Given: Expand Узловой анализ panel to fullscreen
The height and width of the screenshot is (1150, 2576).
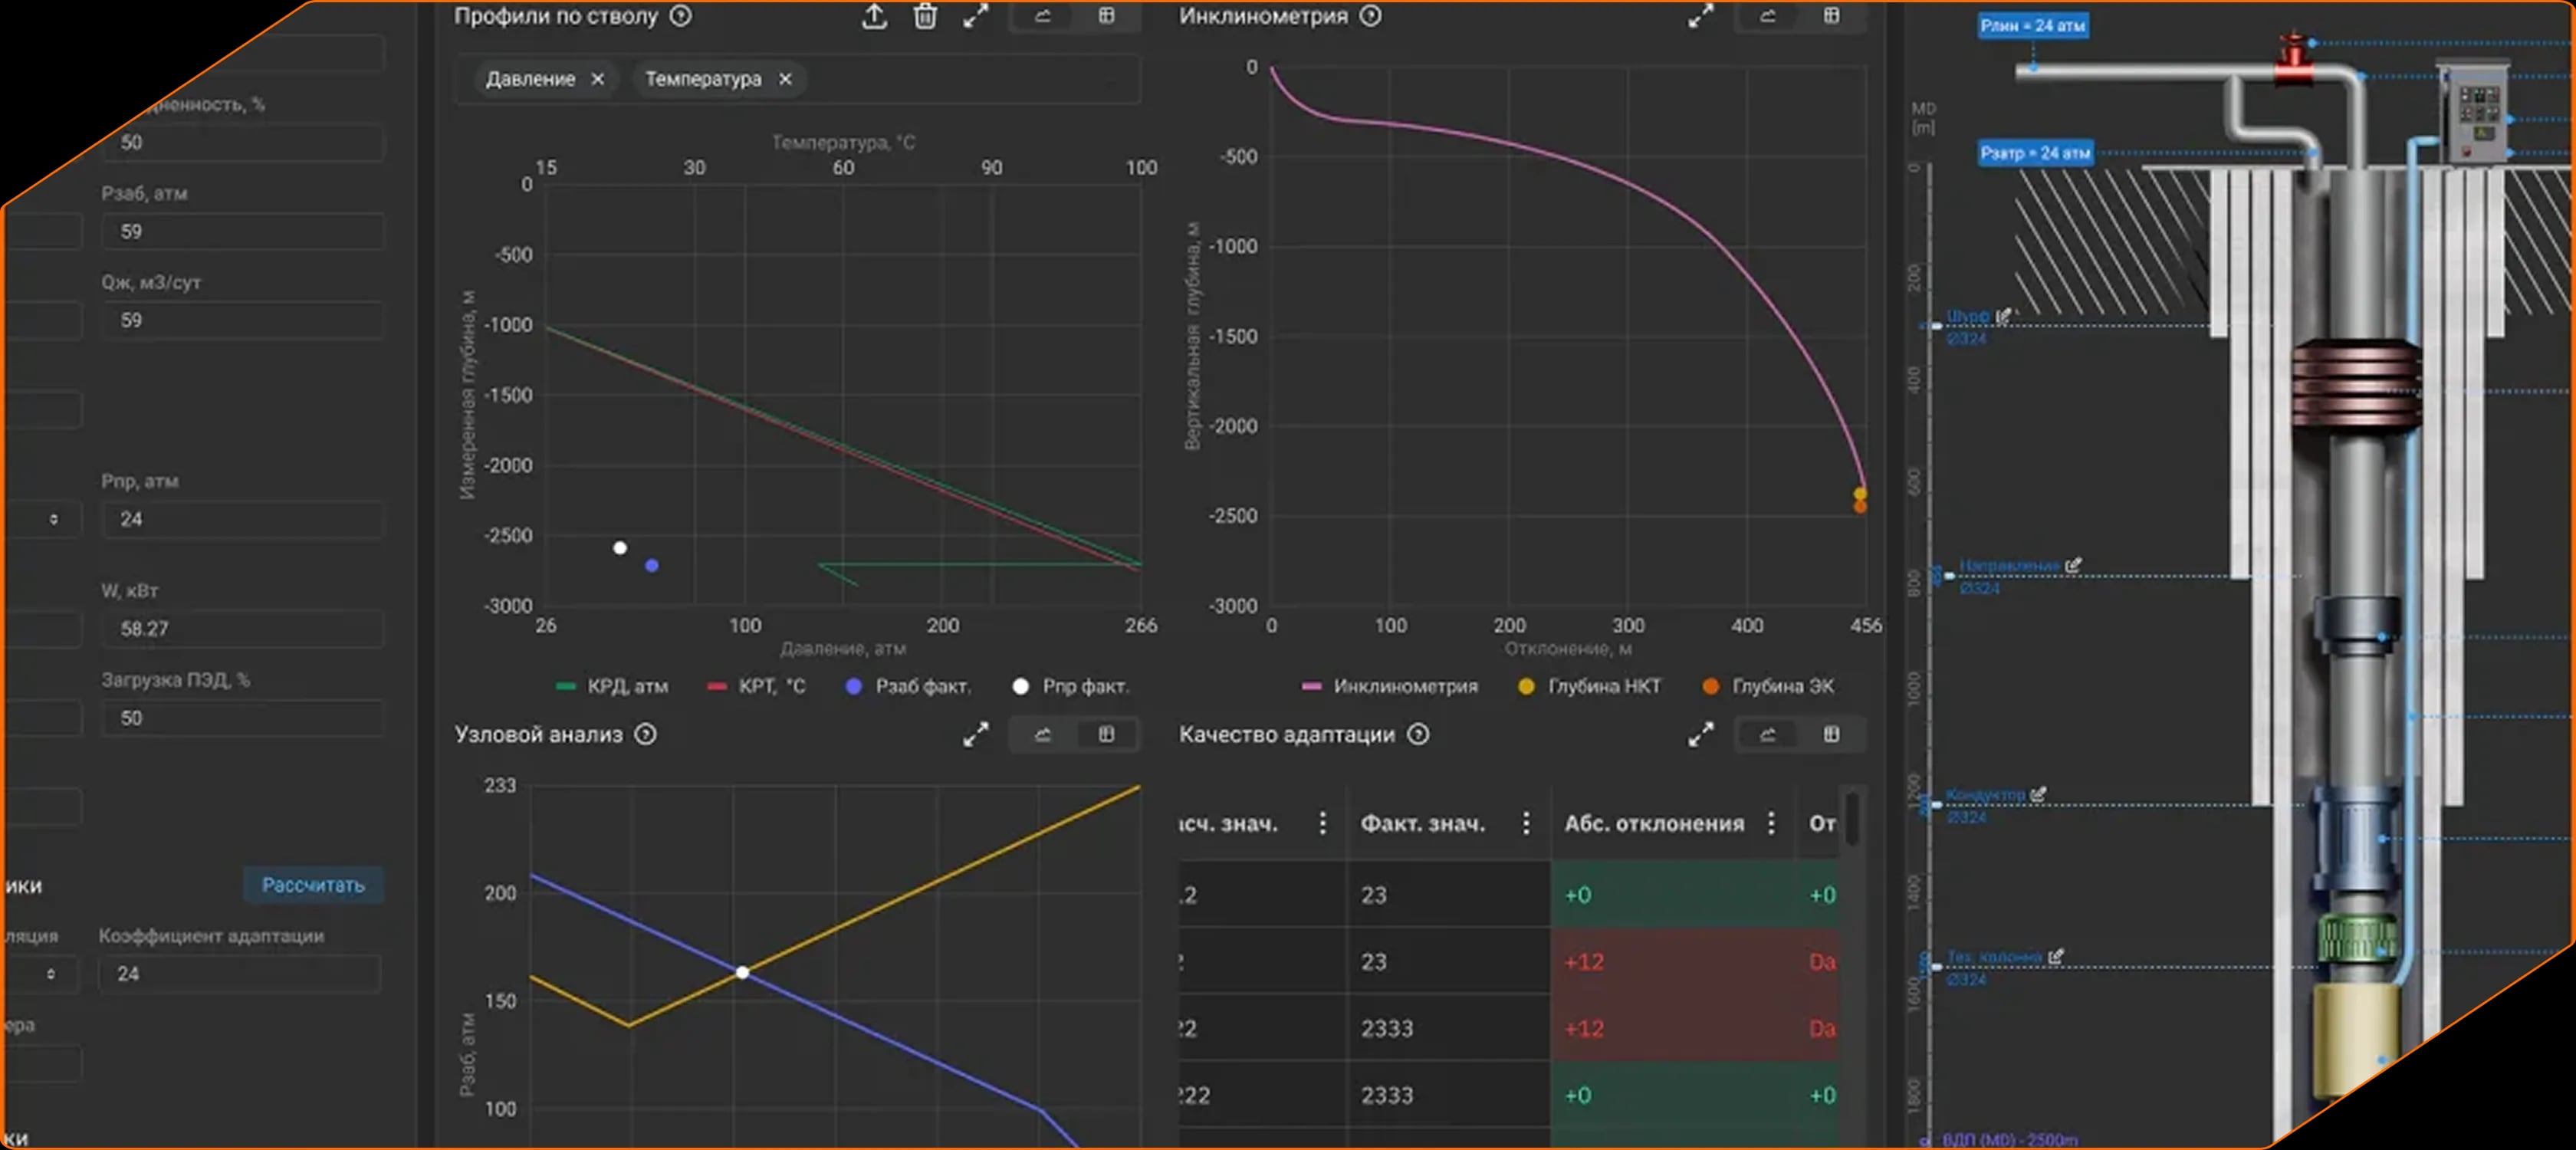Looking at the screenshot, I should point(976,735).
